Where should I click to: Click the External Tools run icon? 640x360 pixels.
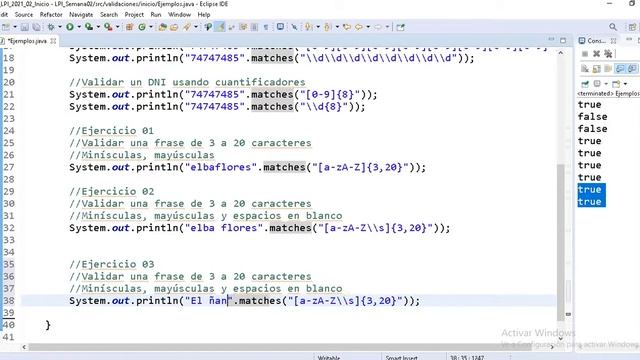pos(108,27)
